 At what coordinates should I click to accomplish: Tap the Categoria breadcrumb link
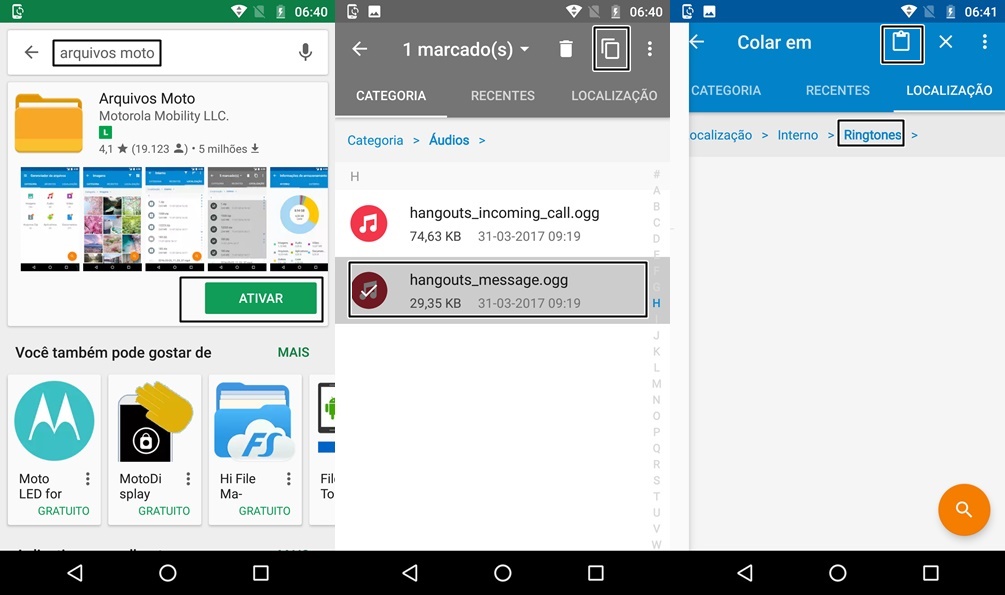375,140
